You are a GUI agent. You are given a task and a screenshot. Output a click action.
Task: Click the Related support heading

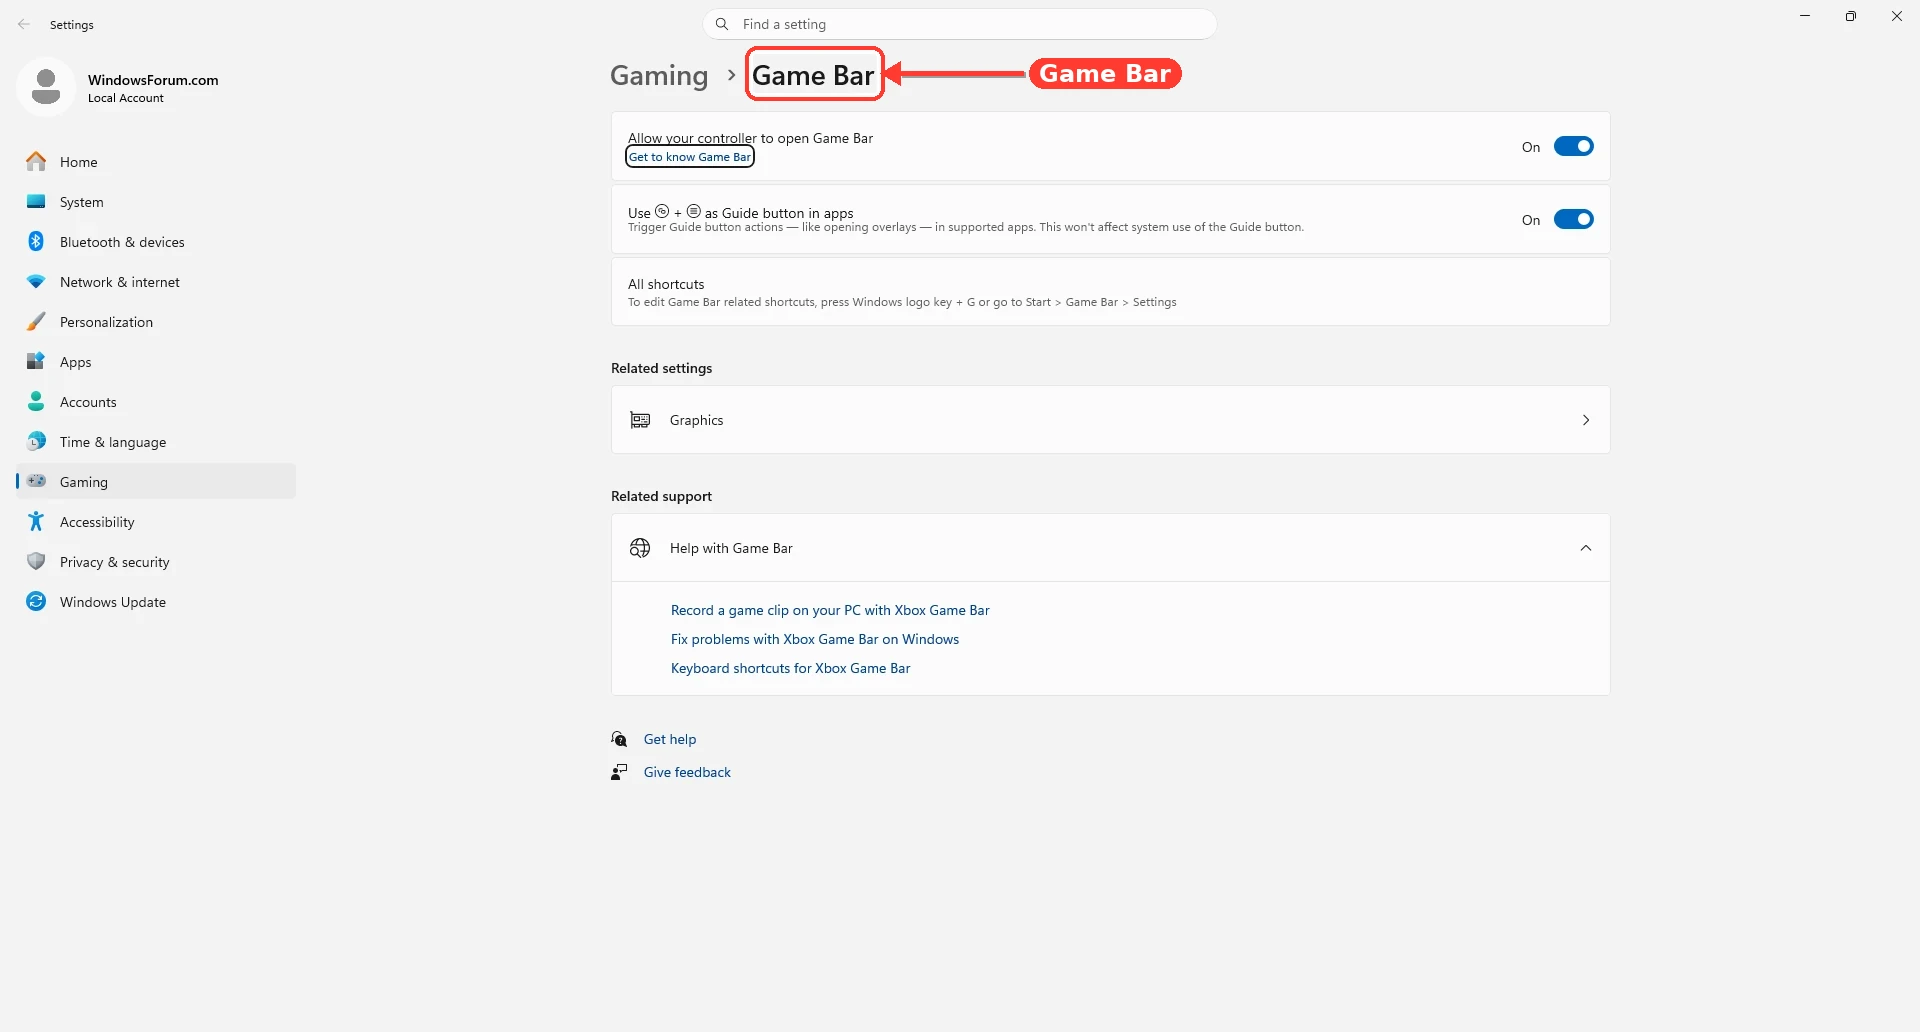click(662, 496)
